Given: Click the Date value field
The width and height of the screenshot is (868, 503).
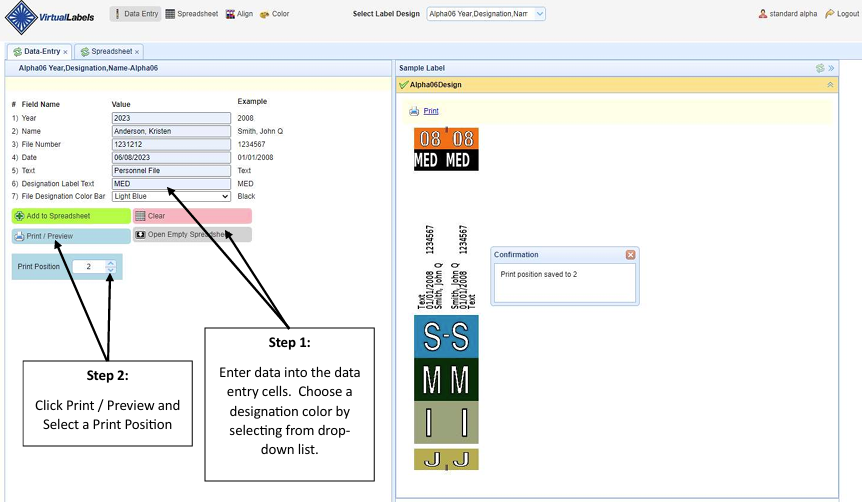Looking at the screenshot, I should point(171,157).
